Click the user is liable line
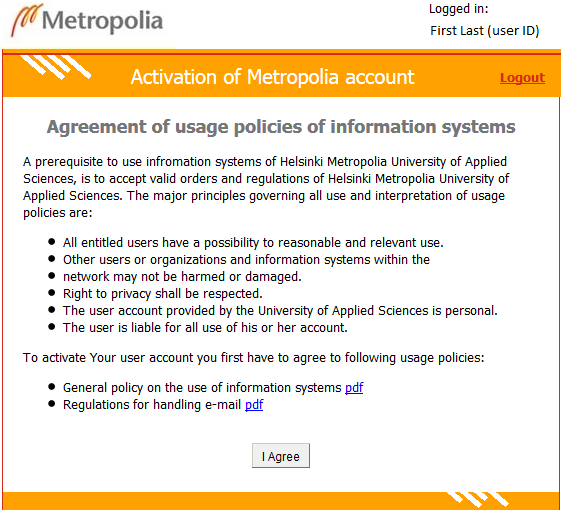 click(x=205, y=328)
